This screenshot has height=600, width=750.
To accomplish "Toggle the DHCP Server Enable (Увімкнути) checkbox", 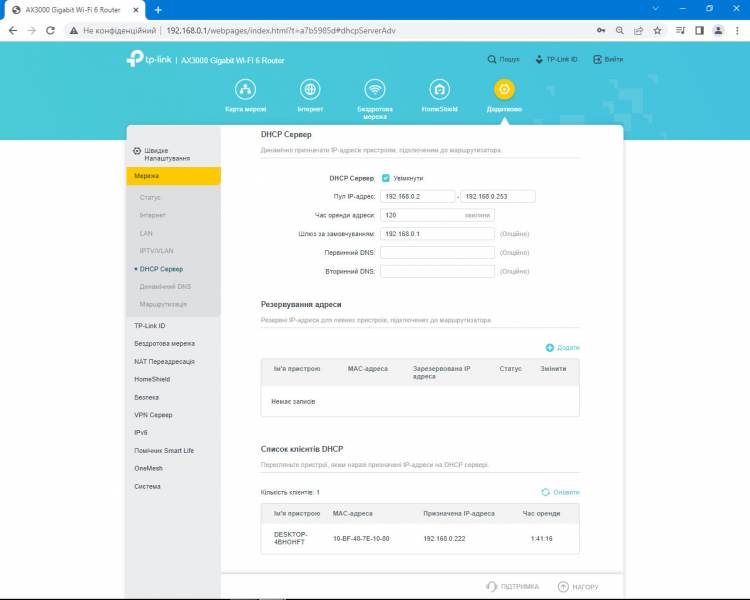I will (386, 178).
